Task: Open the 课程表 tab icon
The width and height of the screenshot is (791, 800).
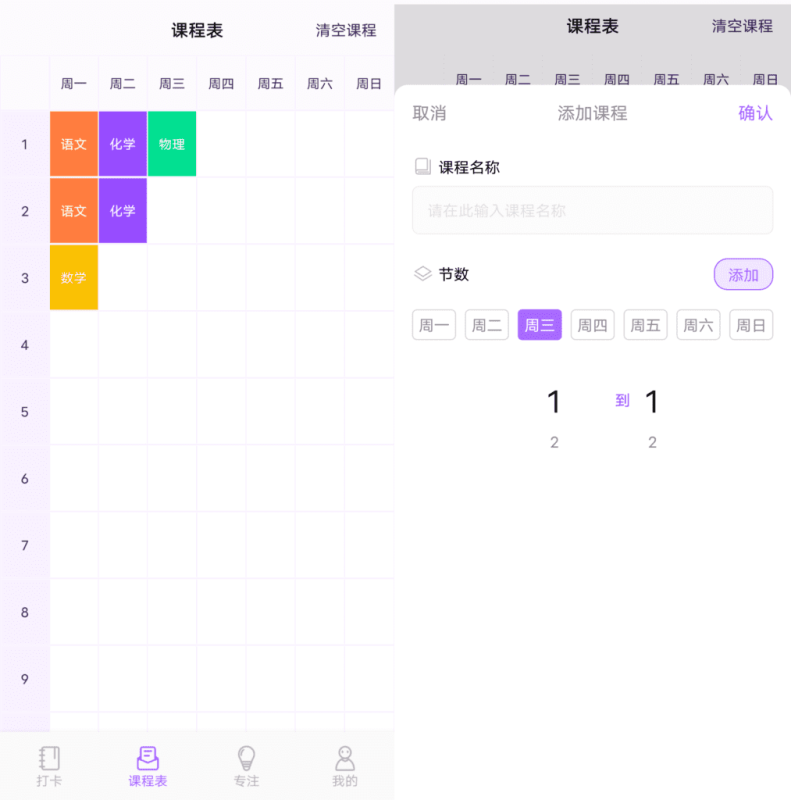Action: click(147, 759)
